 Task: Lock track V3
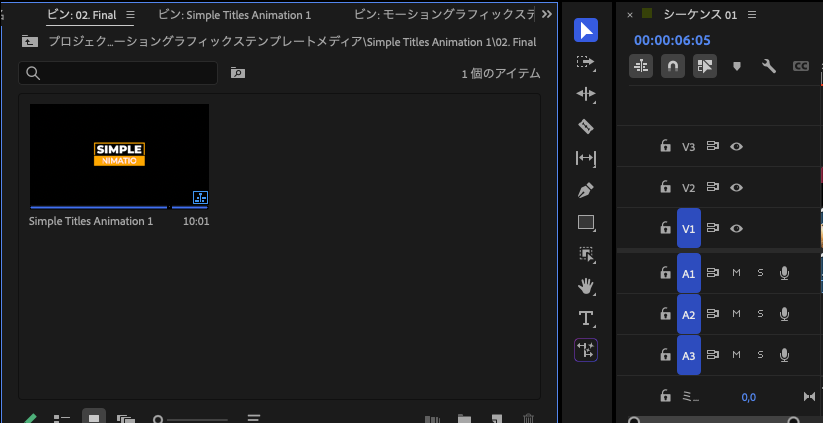[665, 146]
